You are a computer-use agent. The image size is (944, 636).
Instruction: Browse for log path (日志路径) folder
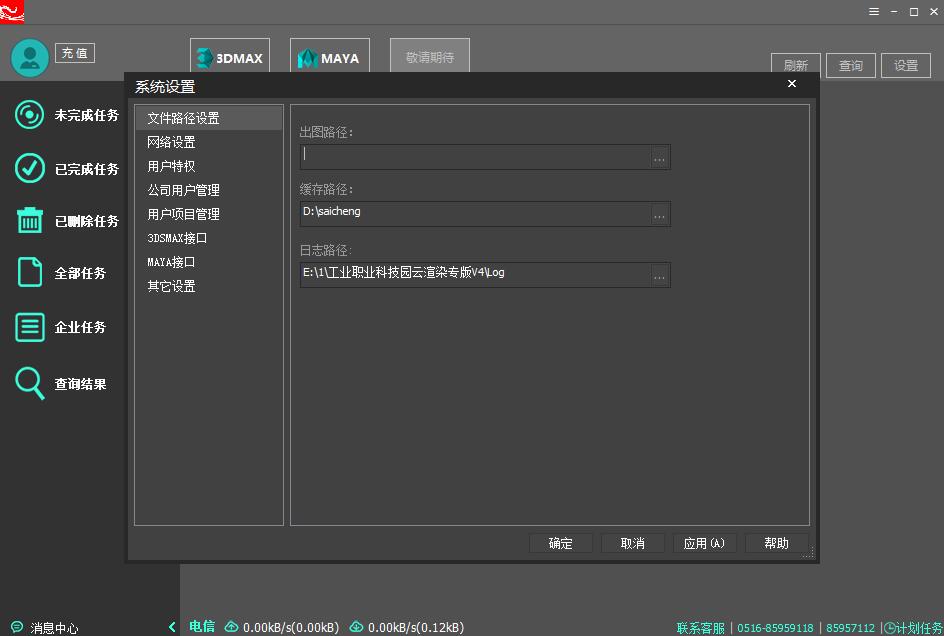[659, 275]
